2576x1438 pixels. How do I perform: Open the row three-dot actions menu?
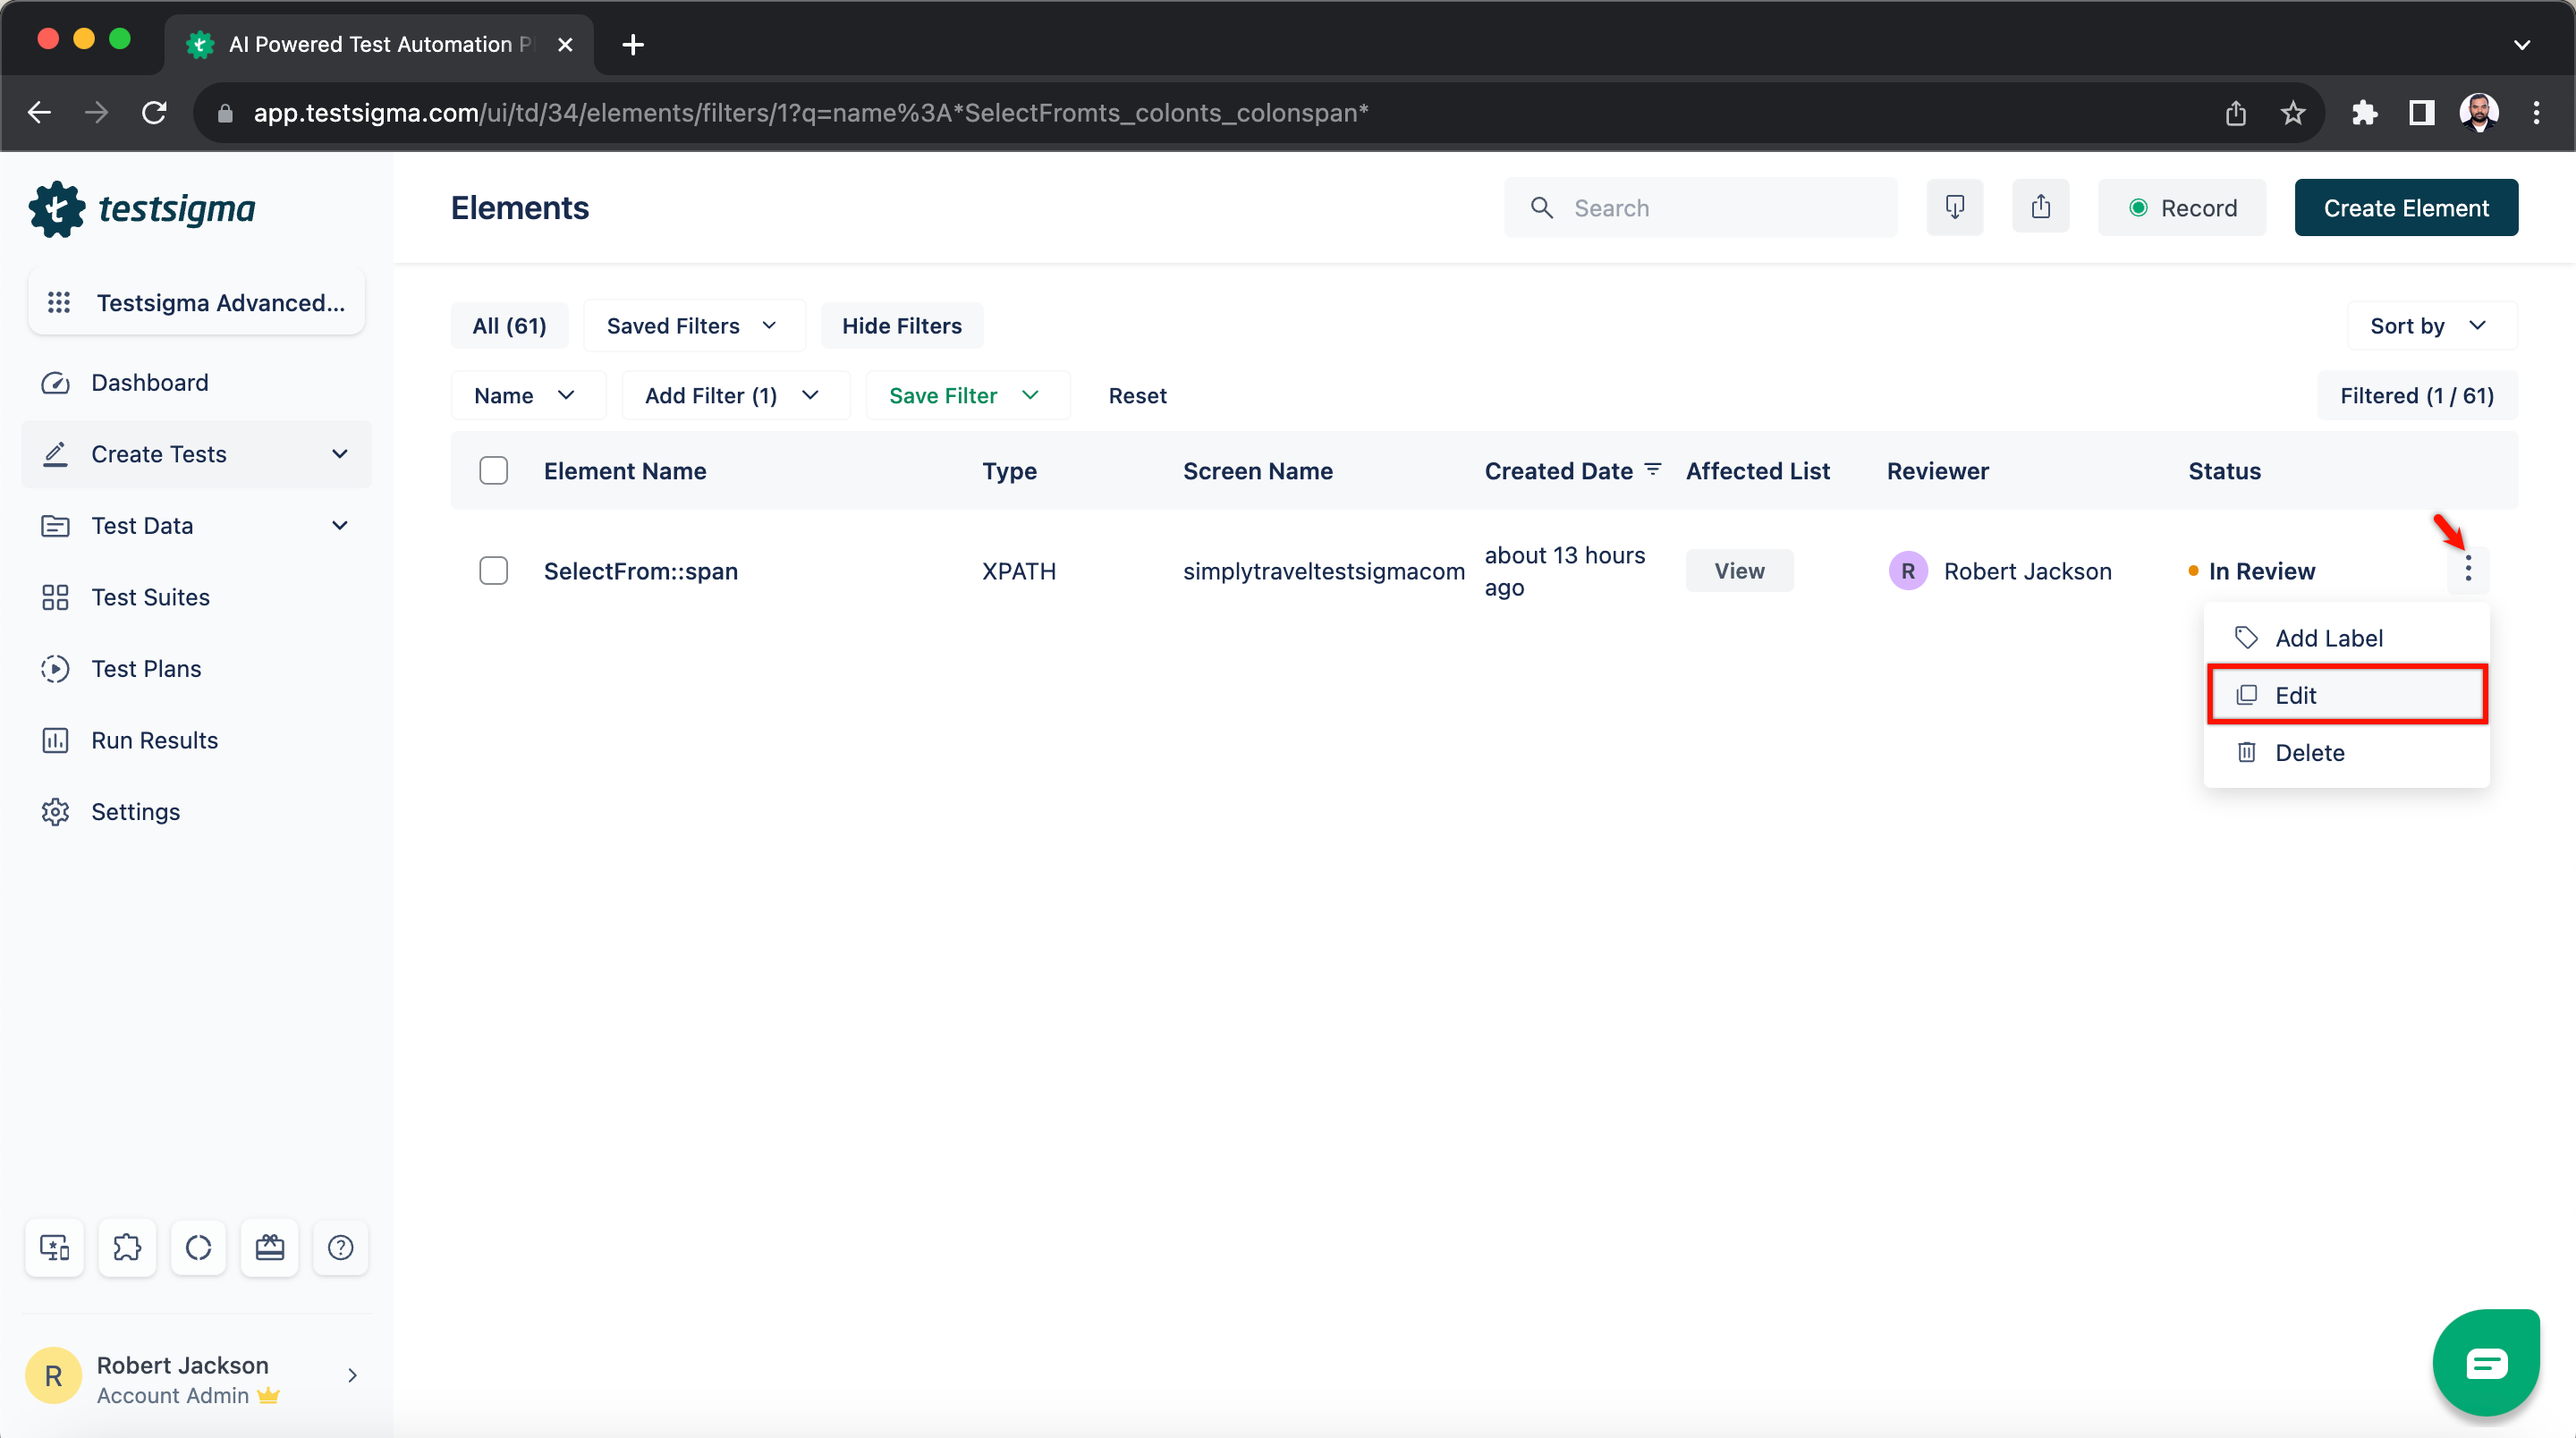point(2468,569)
